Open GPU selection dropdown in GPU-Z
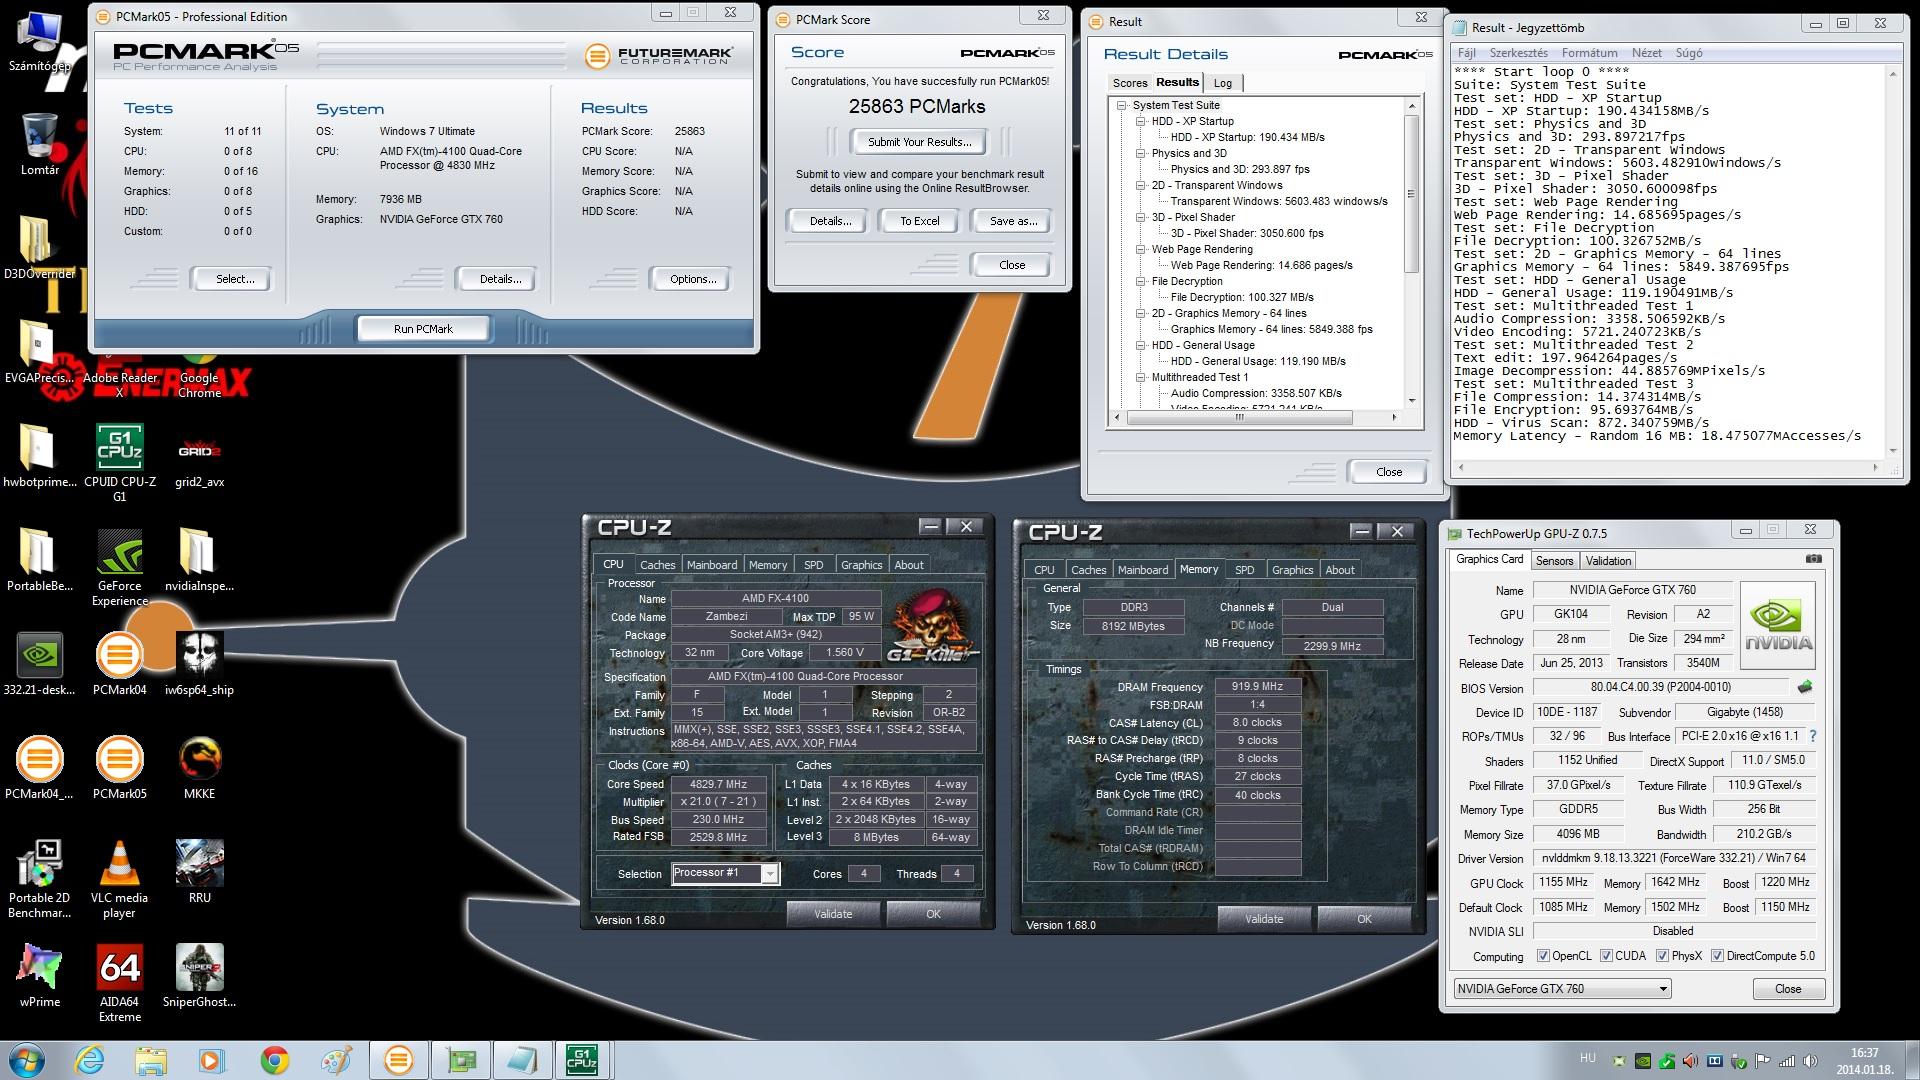Image resolution: width=1920 pixels, height=1080 pixels. tap(1562, 989)
